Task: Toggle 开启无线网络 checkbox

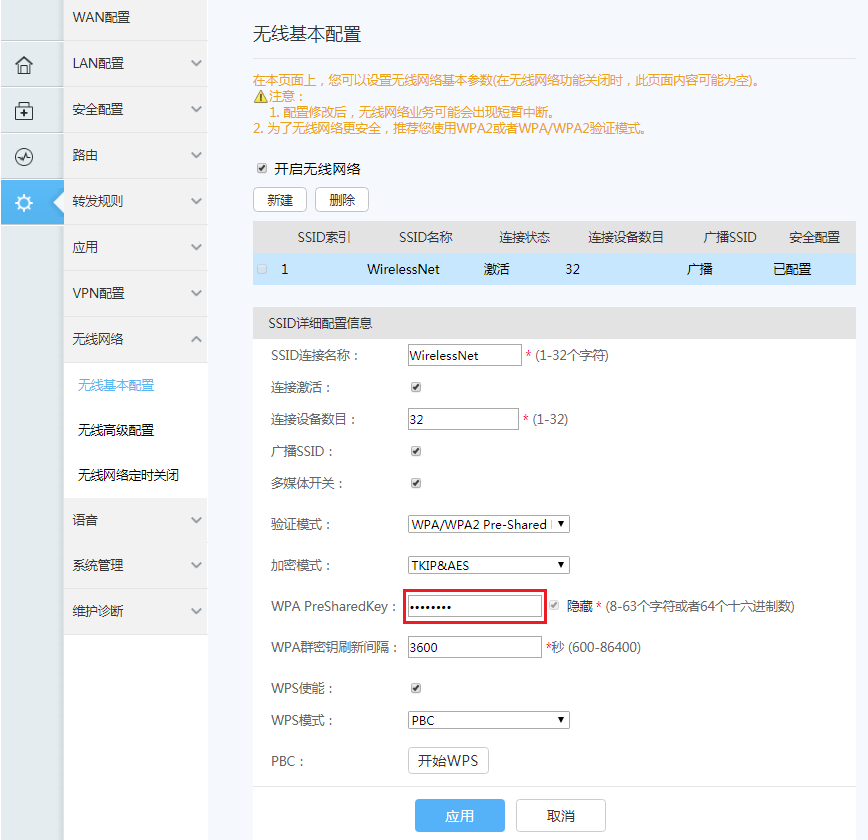Action: [262, 168]
